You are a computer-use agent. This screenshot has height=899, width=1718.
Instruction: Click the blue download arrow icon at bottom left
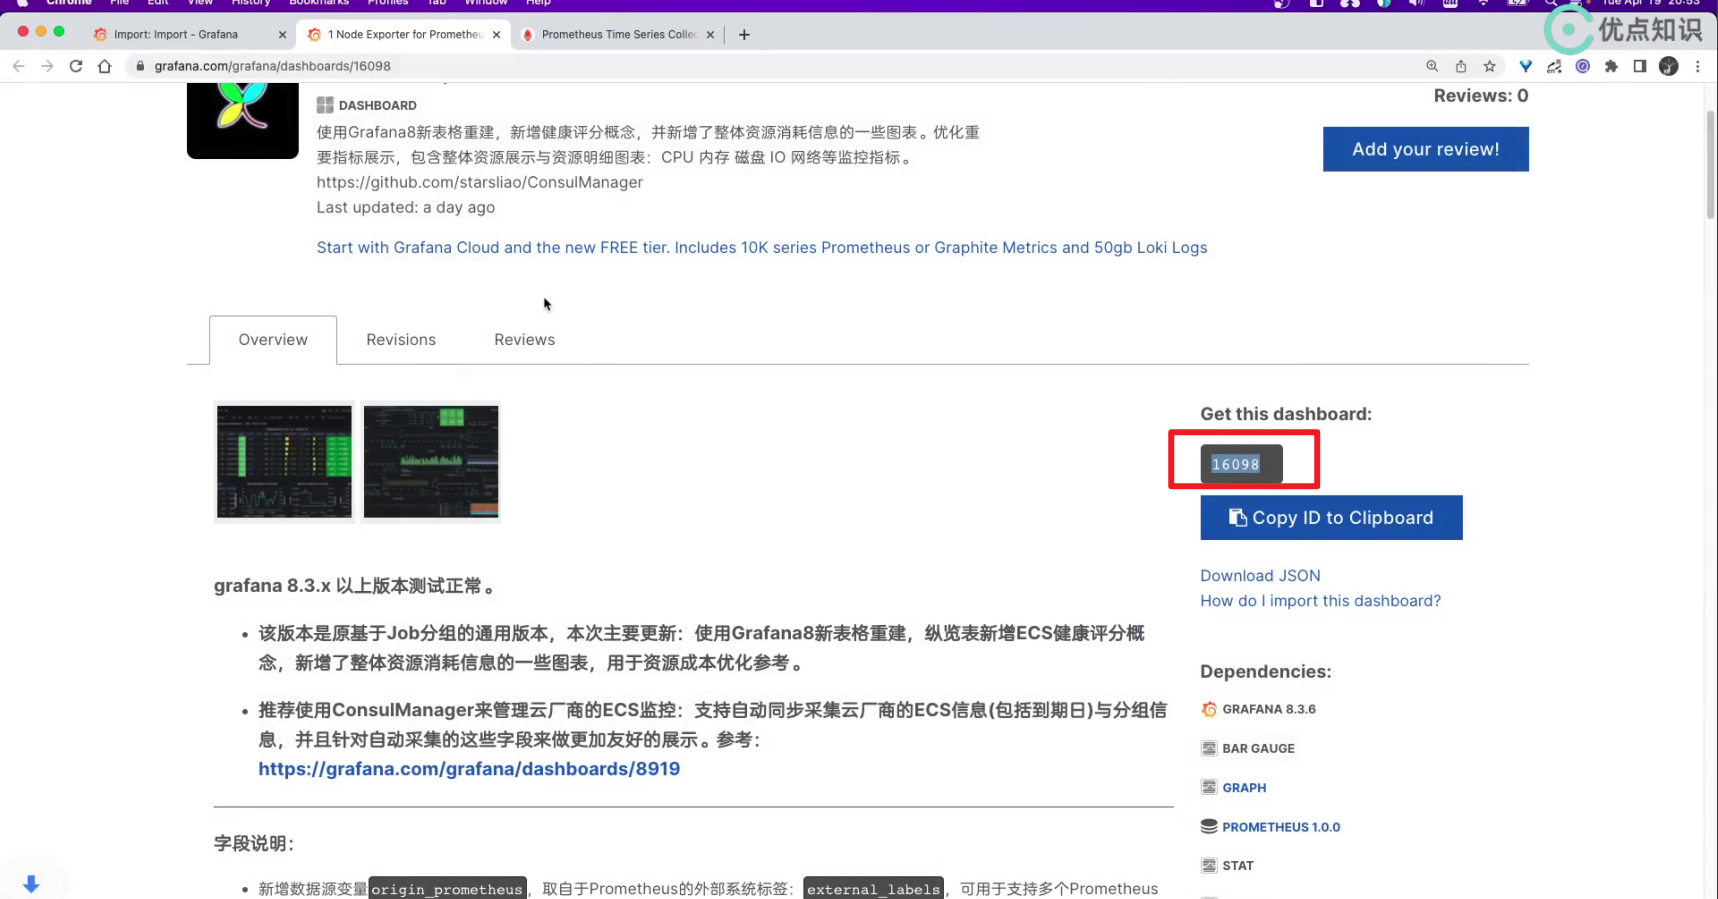pos(31,884)
